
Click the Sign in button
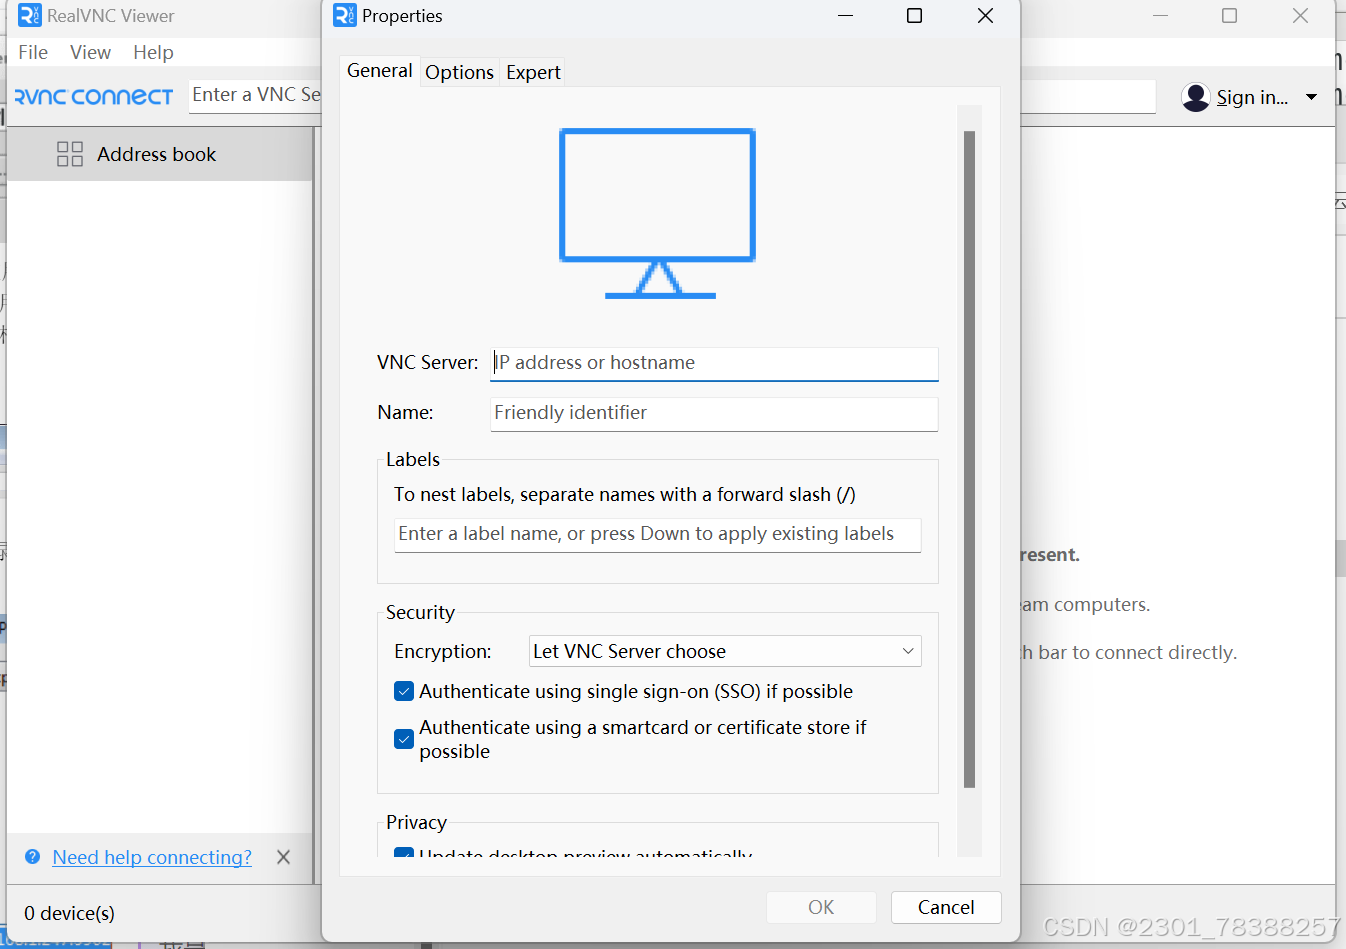[x=1252, y=97]
